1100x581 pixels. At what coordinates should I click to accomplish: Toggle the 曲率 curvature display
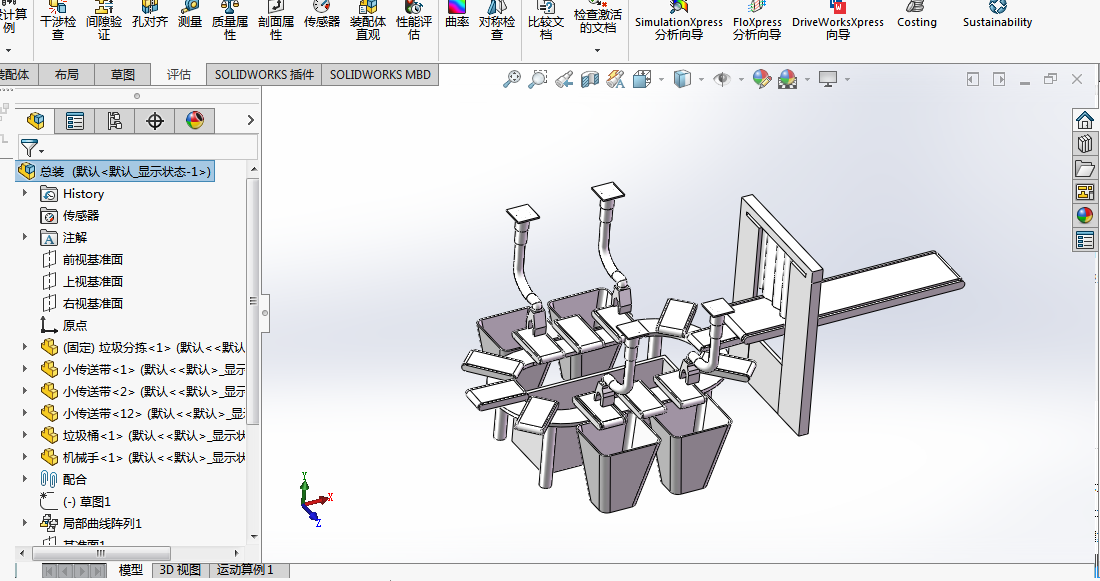click(x=457, y=15)
